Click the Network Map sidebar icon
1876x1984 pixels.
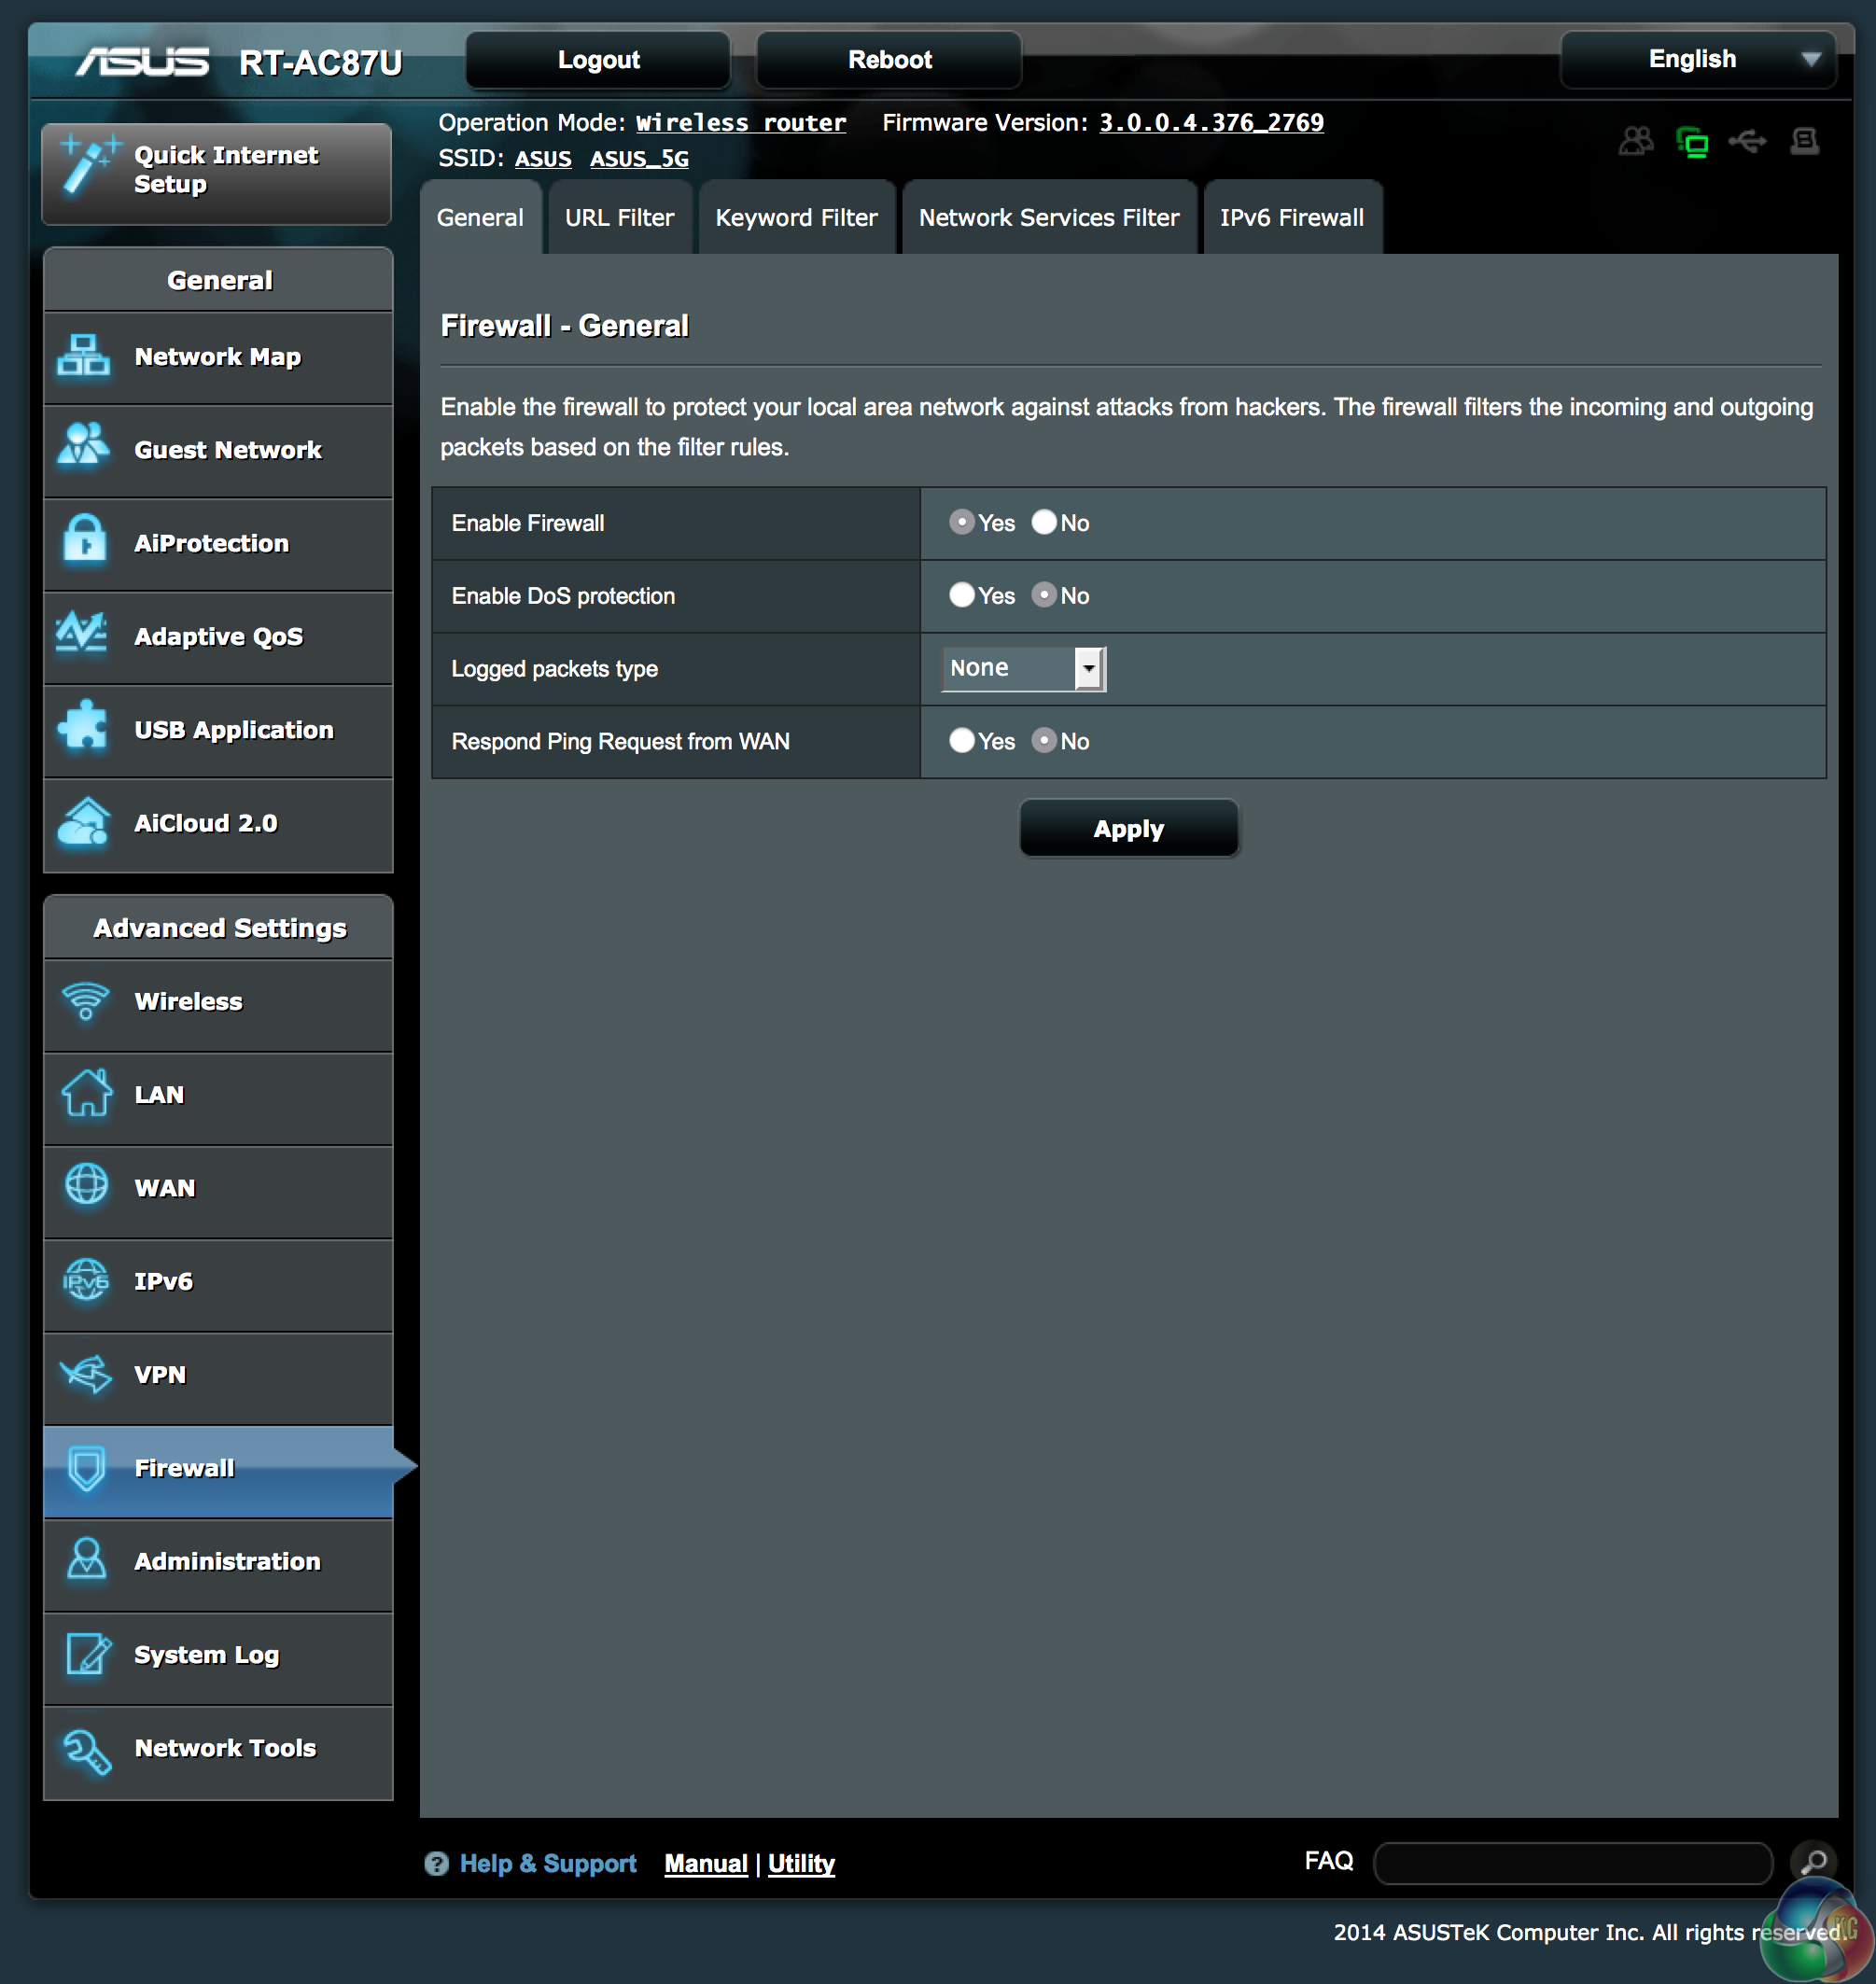coord(83,356)
